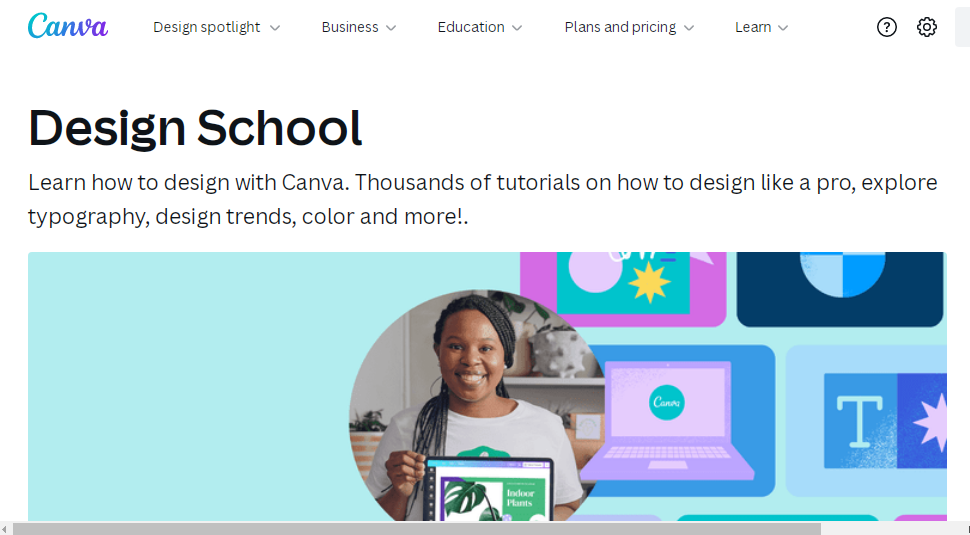
Task: Expand the chevron next to Design spotlight
Action: click(275, 28)
